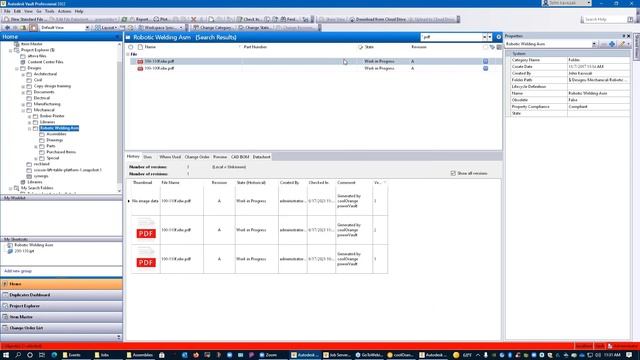The image size is (640, 360).
Task: Click the New Standard File toolbar button
Action: point(24,19)
